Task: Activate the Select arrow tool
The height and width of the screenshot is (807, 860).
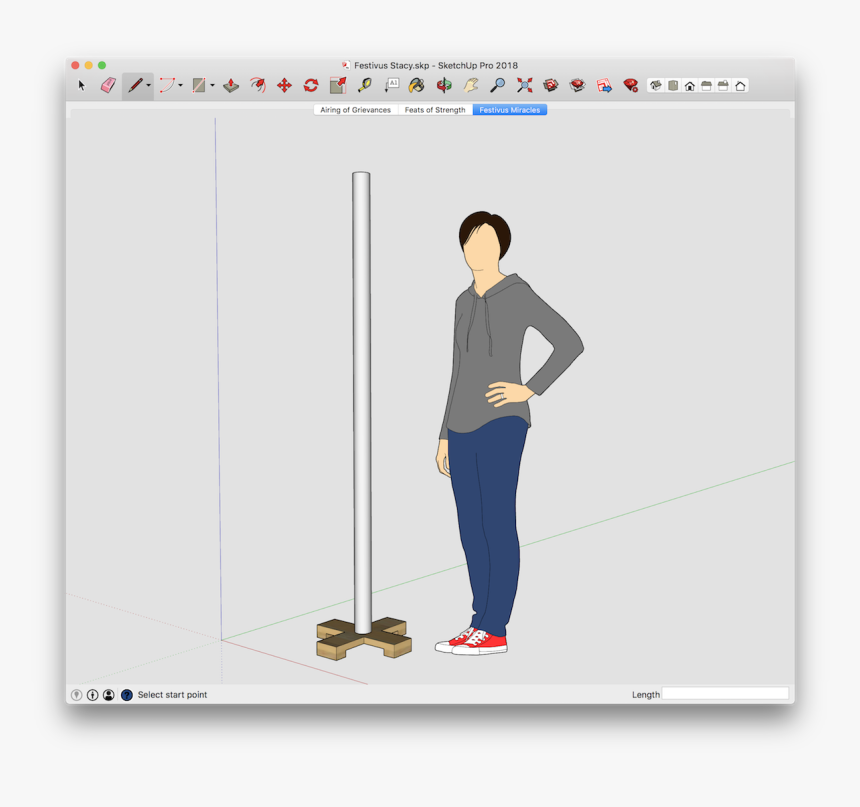Action: (81, 86)
